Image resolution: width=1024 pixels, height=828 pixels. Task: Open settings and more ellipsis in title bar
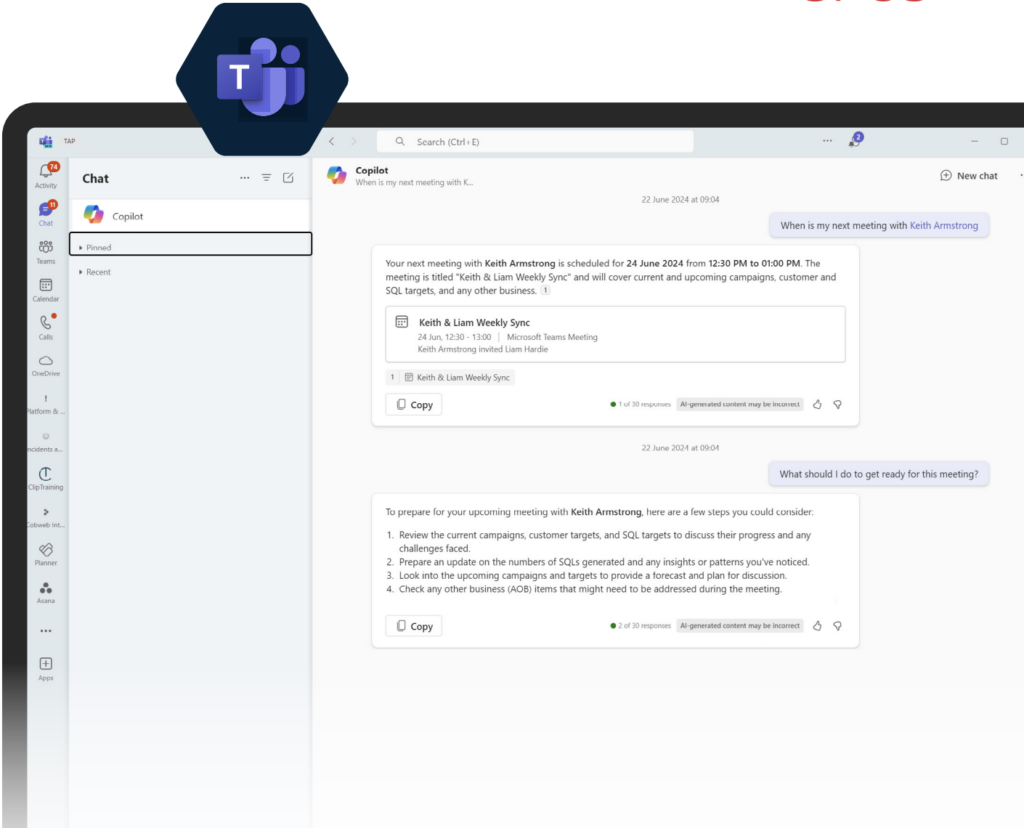[827, 140]
